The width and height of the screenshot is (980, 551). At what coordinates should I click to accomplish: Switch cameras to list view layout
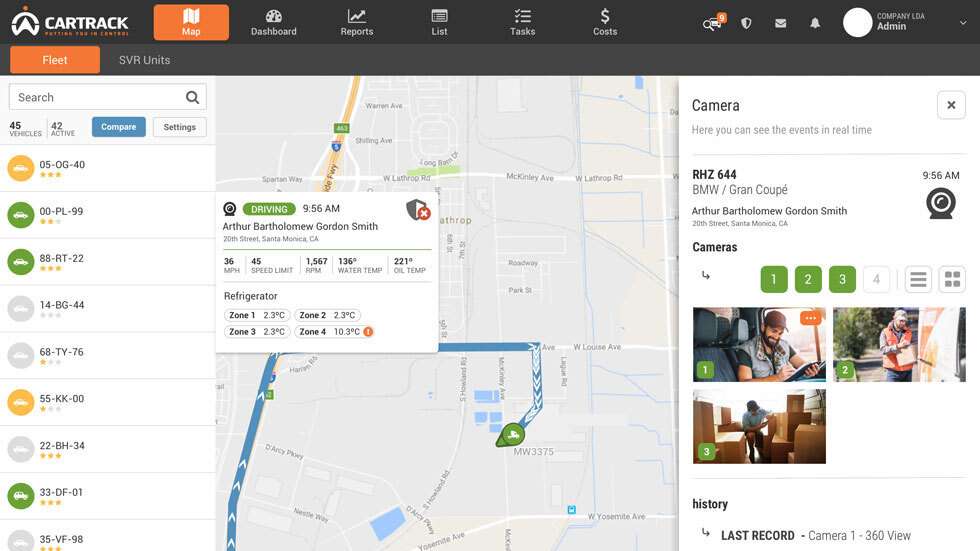(x=918, y=279)
